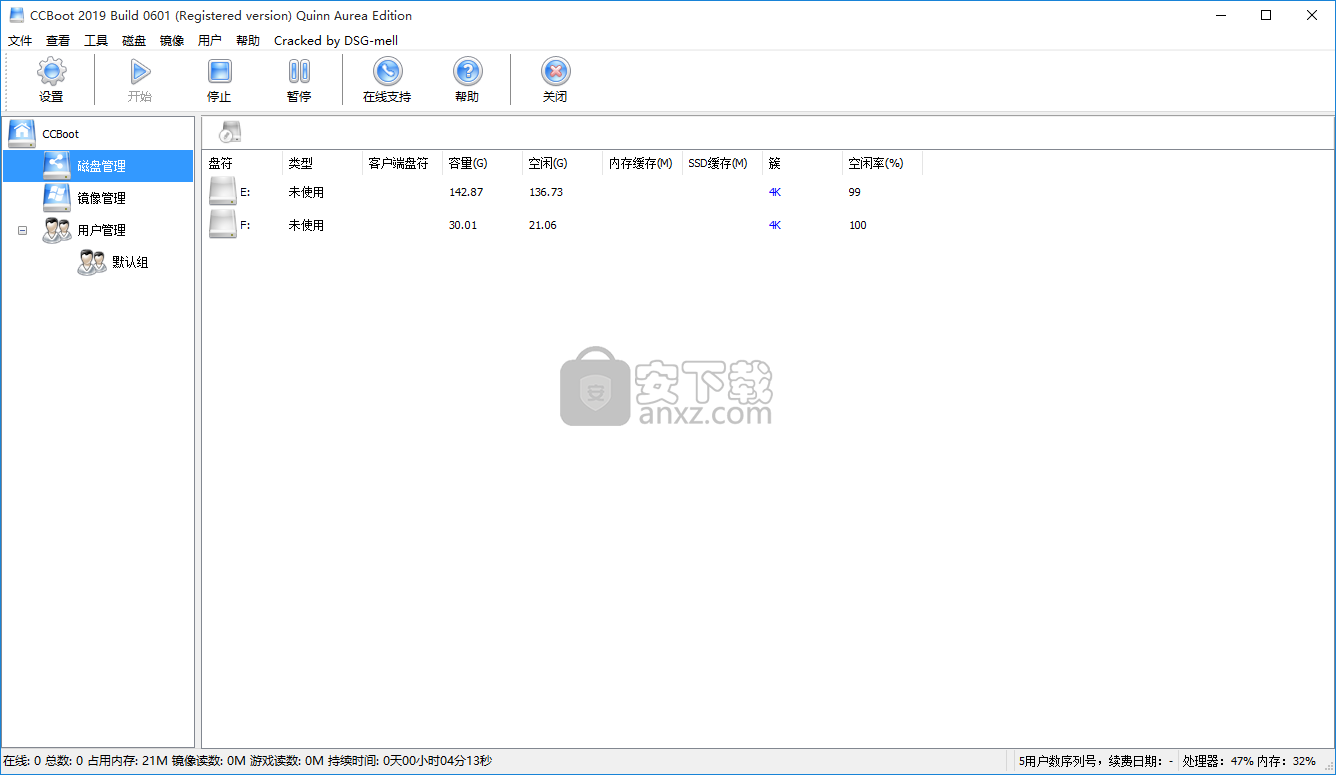Image resolution: width=1336 pixels, height=775 pixels.
Task: Click free rate value 100
Action: pos(858,225)
